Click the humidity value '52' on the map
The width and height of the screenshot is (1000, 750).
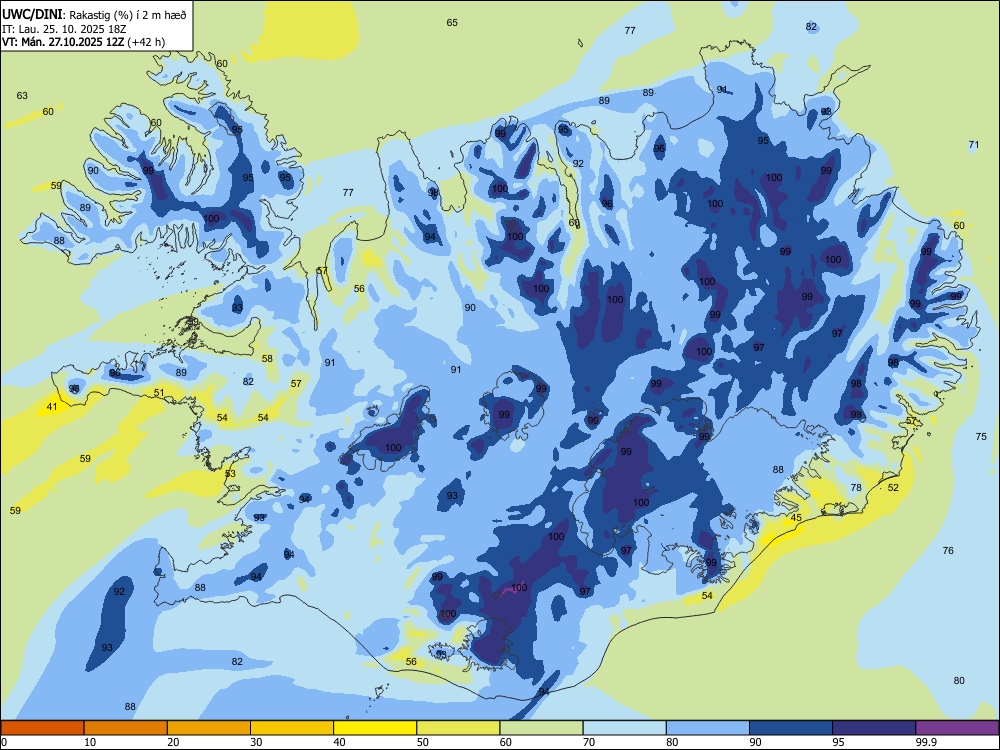[x=893, y=488]
